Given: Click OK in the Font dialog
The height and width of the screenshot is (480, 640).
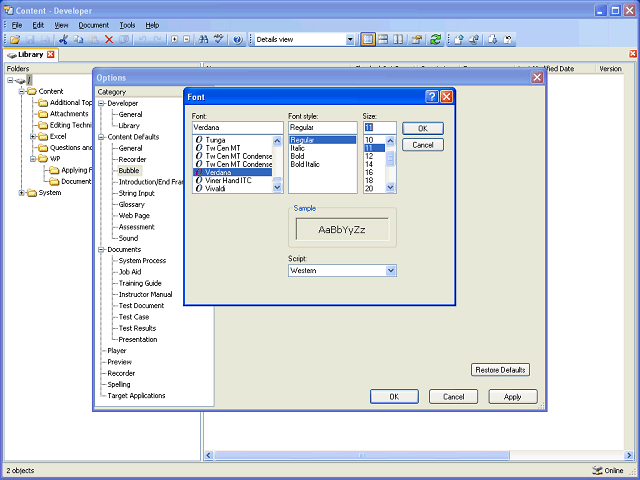Looking at the screenshot, I should click(423, 128).
